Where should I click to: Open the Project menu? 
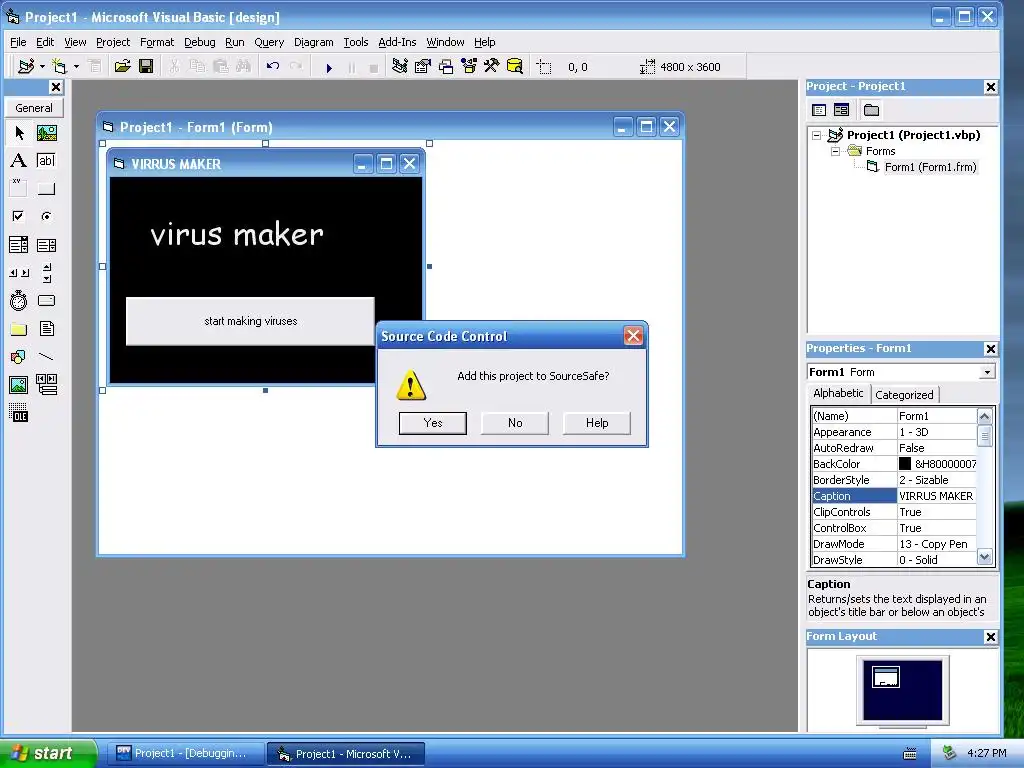coord(113,42)
